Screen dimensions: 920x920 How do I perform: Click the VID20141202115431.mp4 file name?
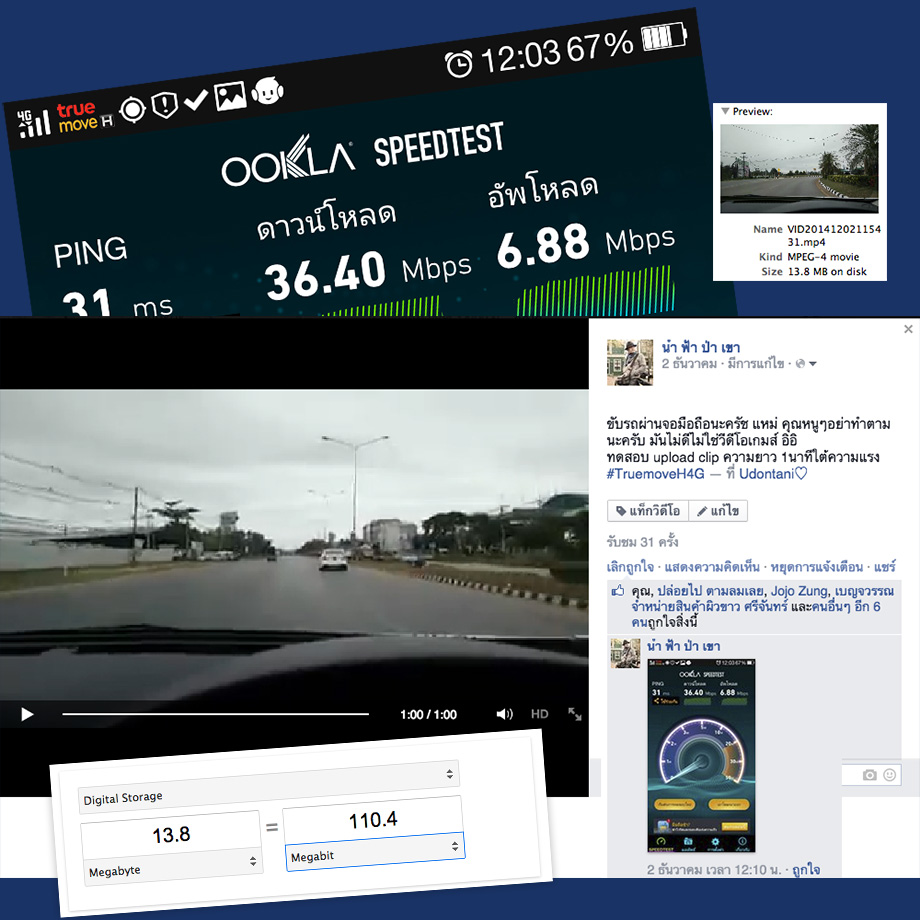pos(834,235)
